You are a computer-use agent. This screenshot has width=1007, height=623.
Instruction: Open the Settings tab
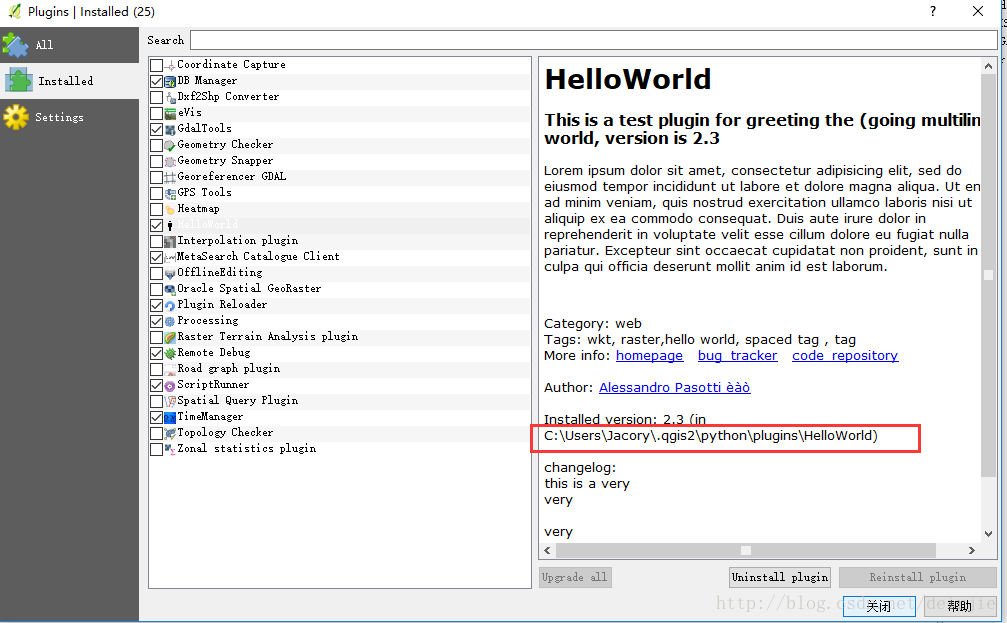69,118
